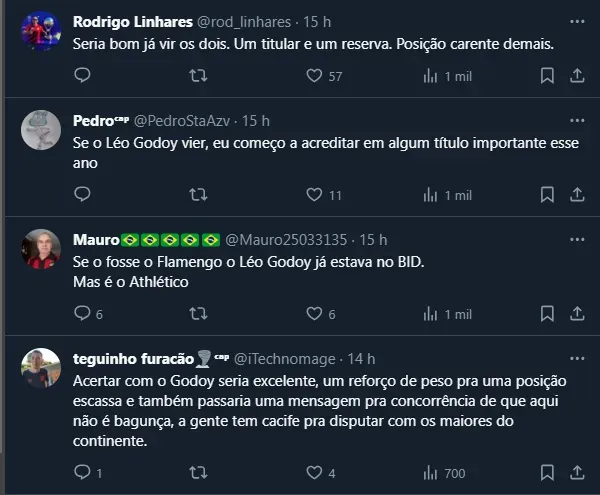Open Rodrigo Linhares' profile name link
The height and width of the screenshot is (495, 600).
pos(119,21)
